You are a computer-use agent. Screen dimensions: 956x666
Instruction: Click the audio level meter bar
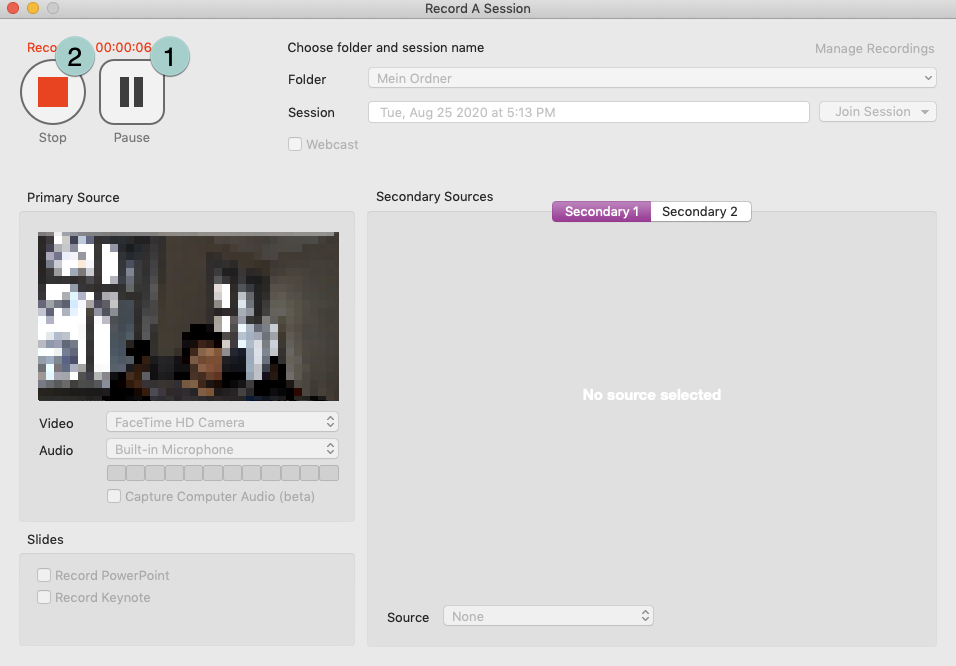[x=222, y=473]
